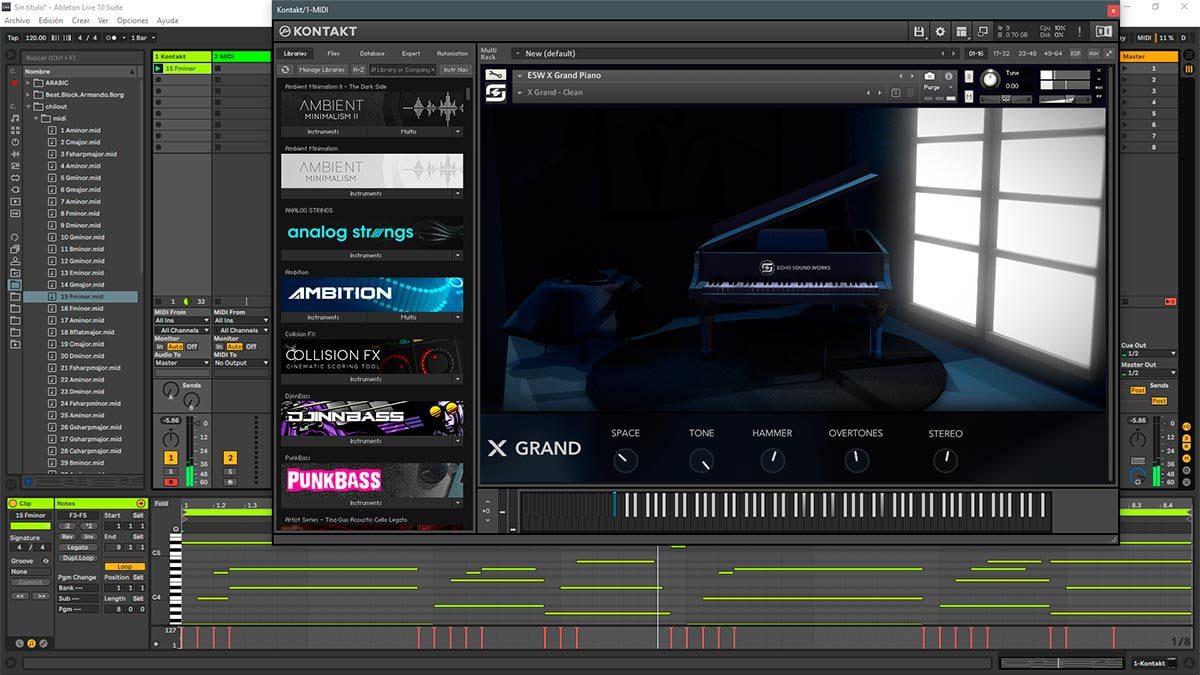Adjust the HAMMER knob

pos(772,460)
